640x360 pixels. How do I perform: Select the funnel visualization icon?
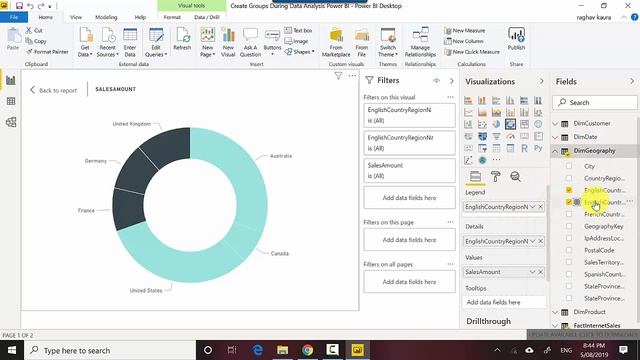(496, 136)
